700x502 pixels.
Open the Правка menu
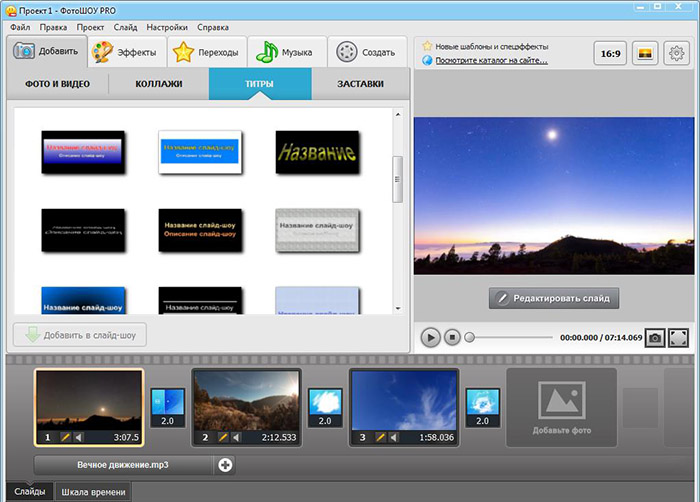coord(53,27)
